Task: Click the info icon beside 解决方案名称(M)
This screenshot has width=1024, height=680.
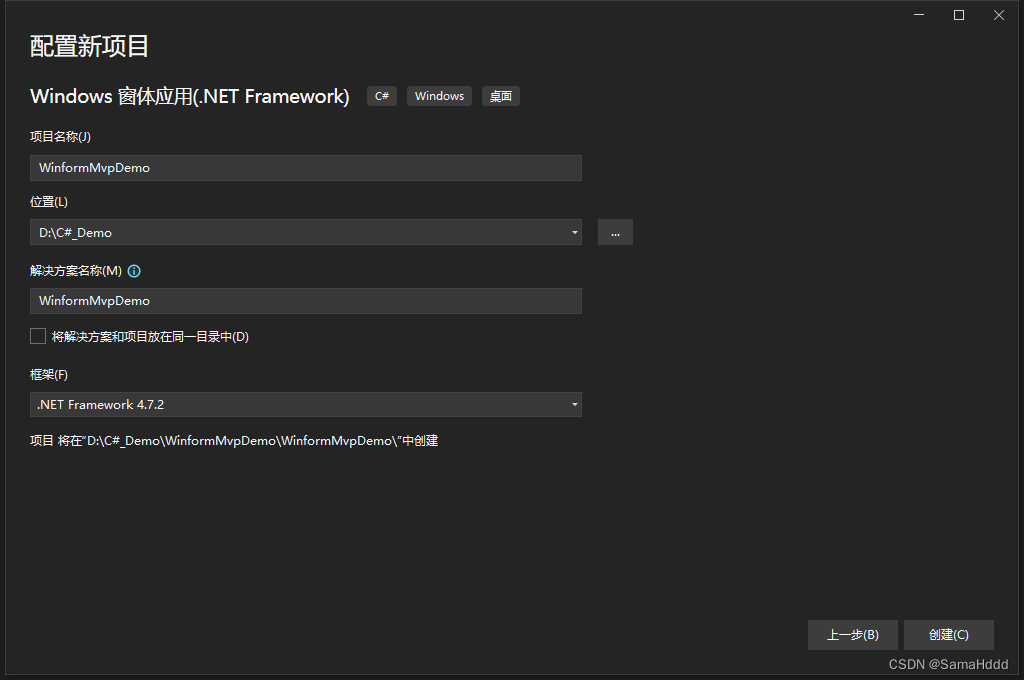Action: (134, 270)
